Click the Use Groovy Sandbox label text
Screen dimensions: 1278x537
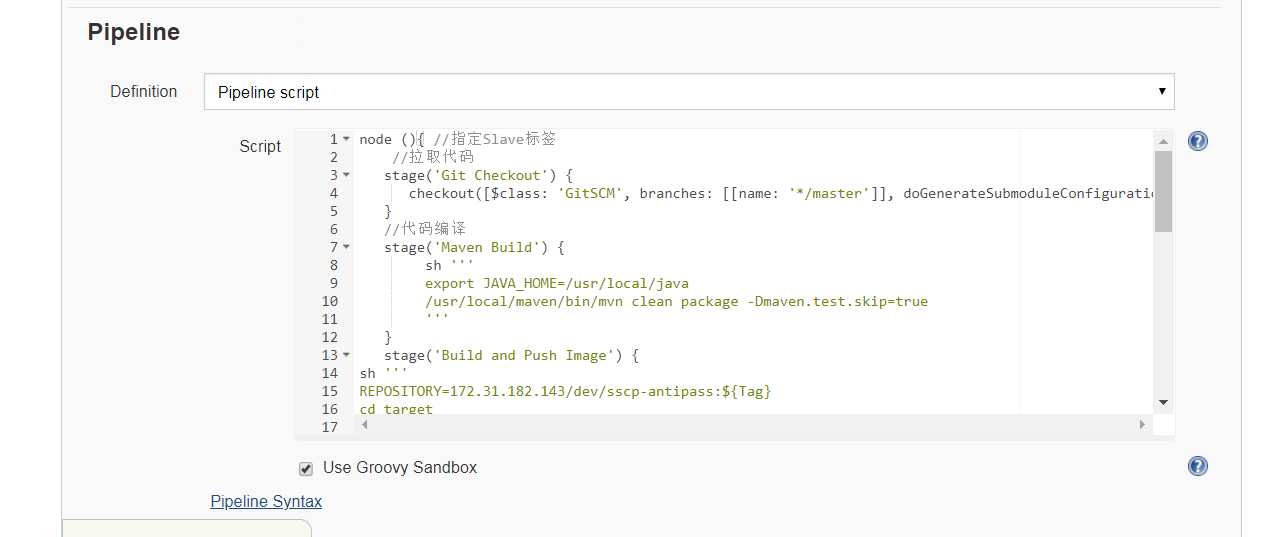pyautogui.click(x=400, y=467)
